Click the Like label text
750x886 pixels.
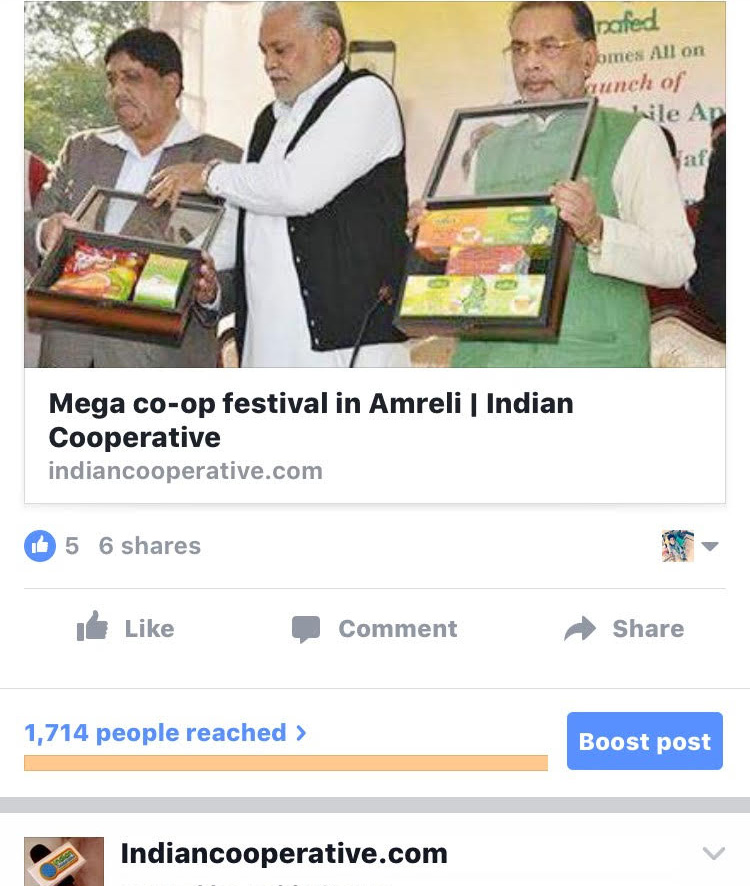[x=150, y=629]
